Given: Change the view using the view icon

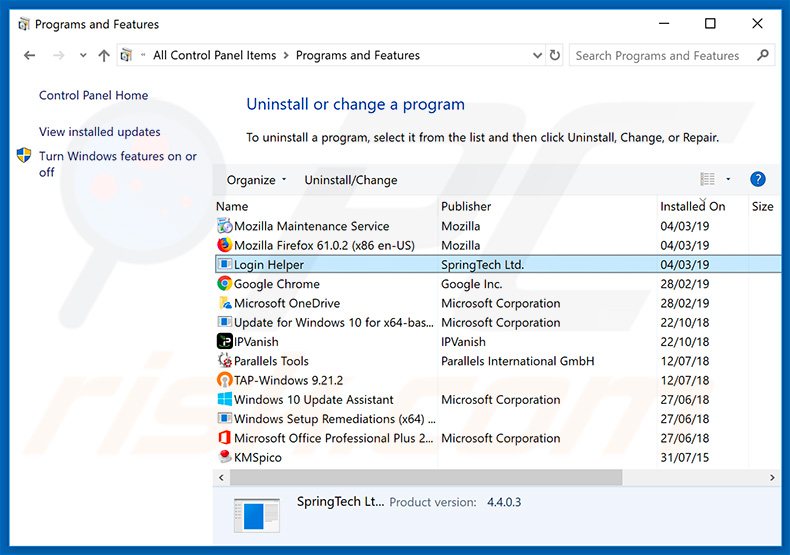Looking at the screenshot, I should click(707, 179).
